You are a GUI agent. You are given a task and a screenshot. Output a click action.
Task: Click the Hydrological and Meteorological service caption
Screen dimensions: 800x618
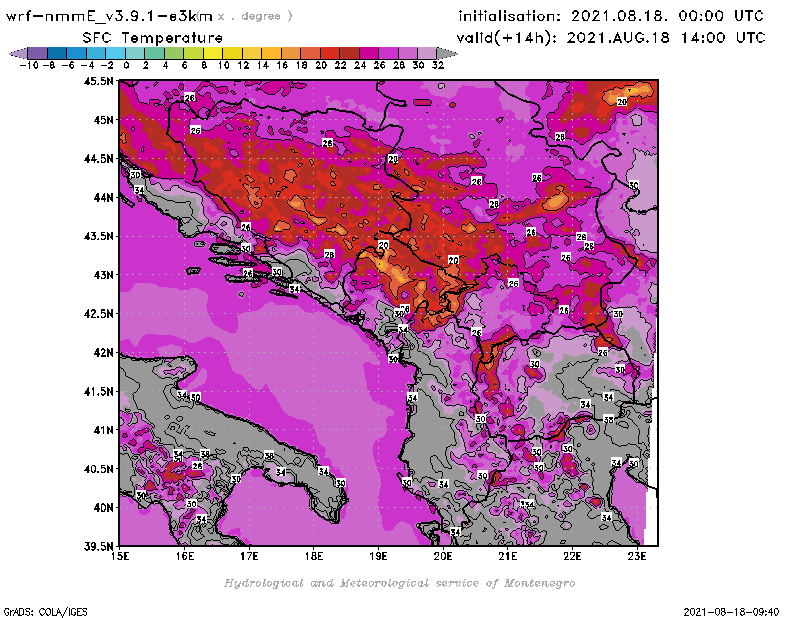(x=399, y=583)
